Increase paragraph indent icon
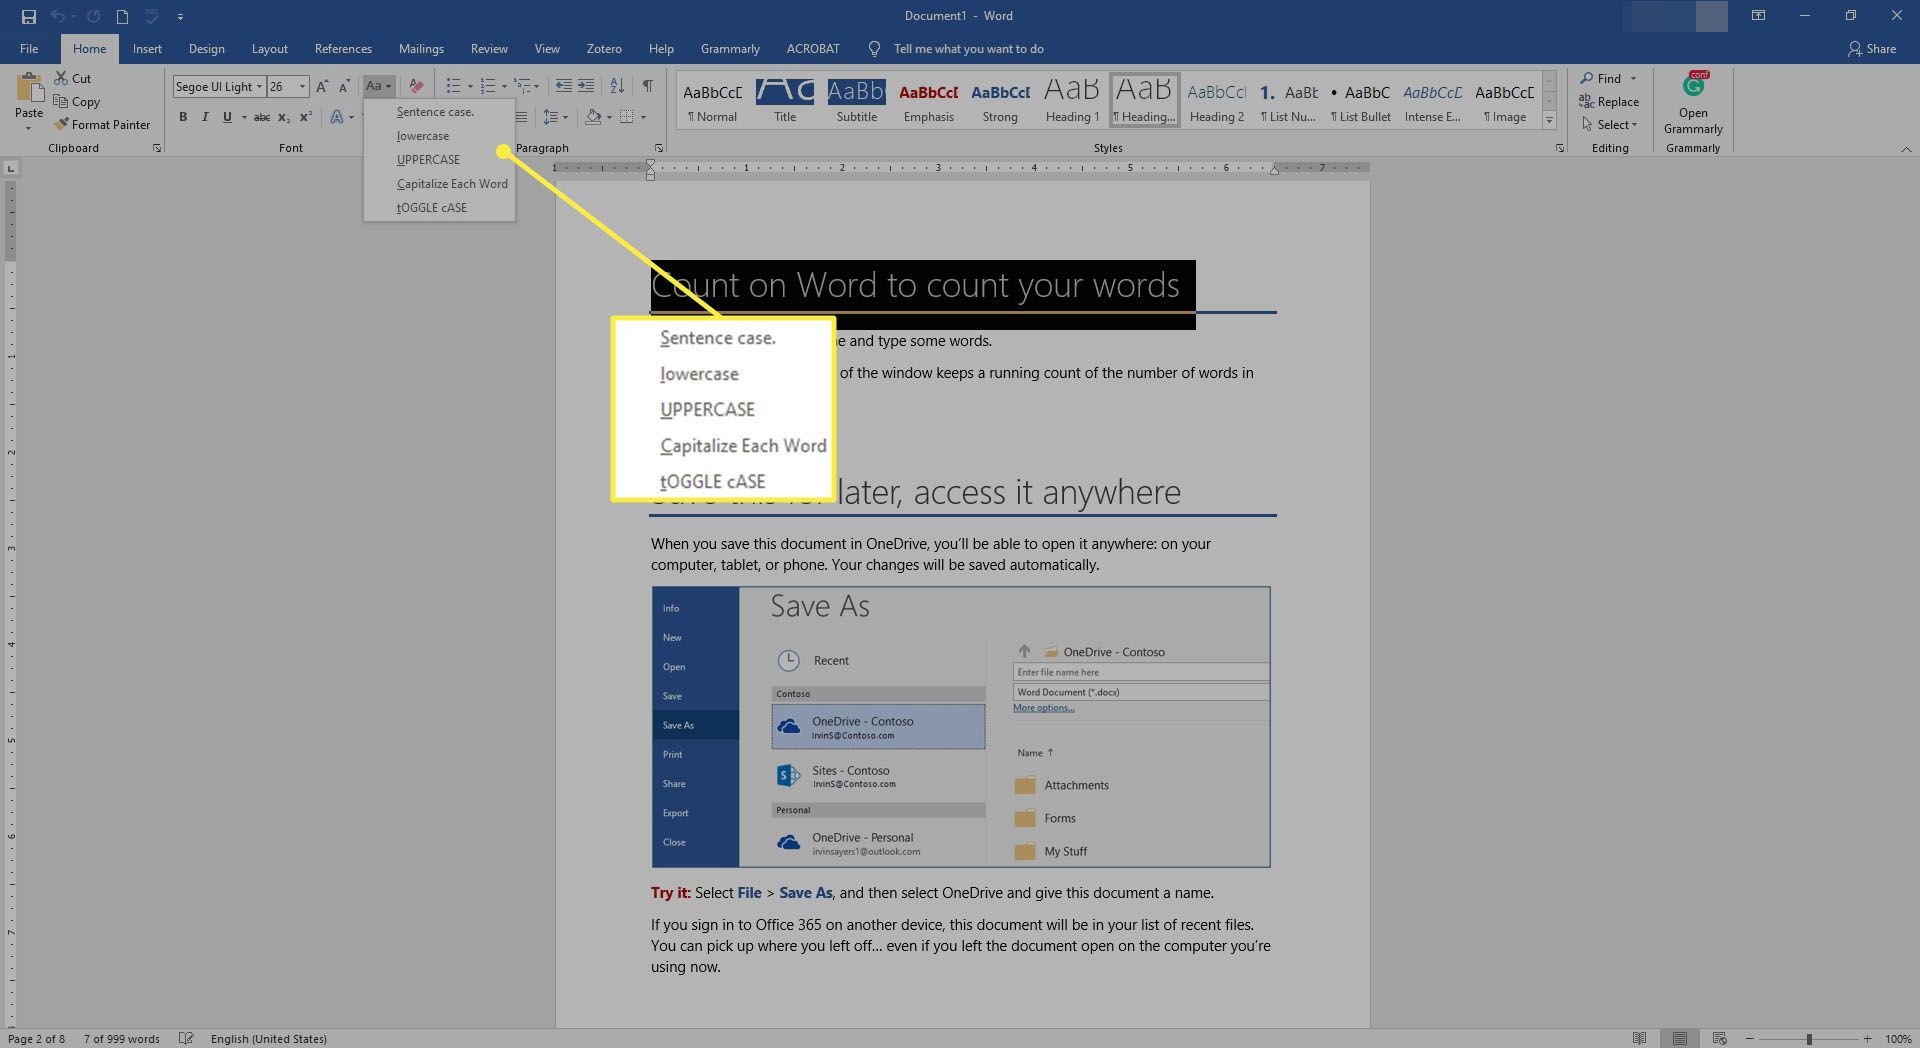 coord(586,87)
